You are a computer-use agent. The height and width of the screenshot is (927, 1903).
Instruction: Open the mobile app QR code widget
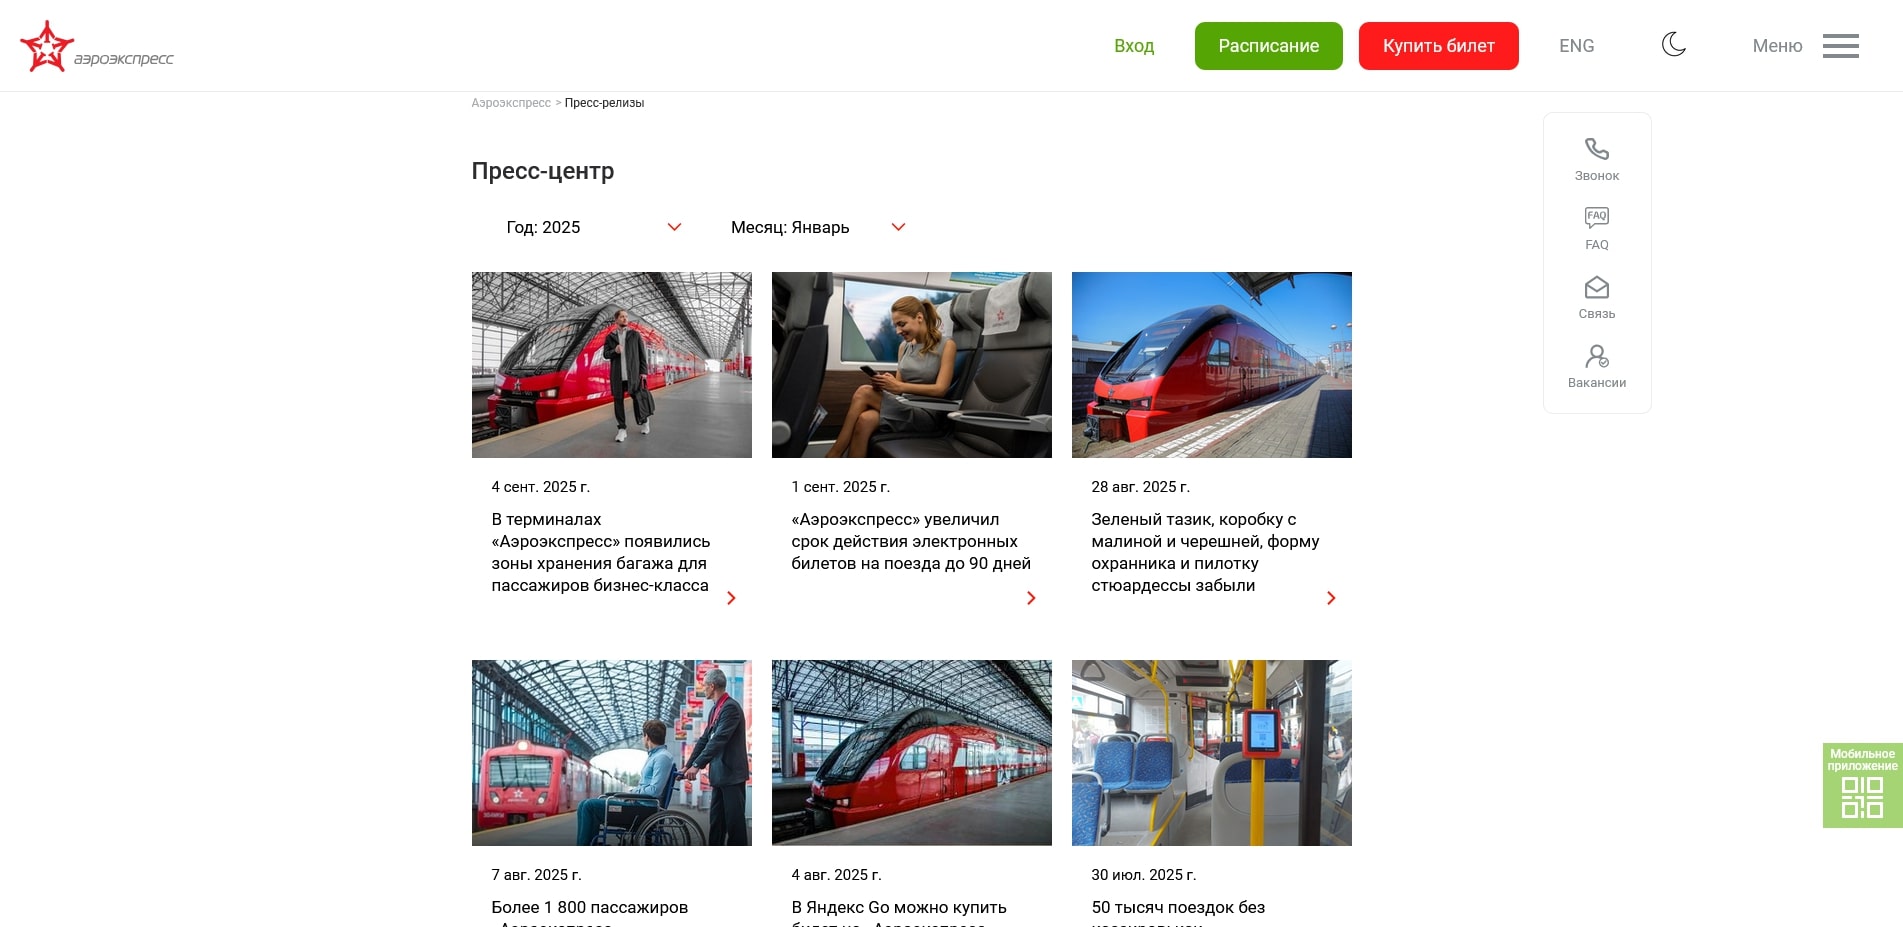point(1861,786)
